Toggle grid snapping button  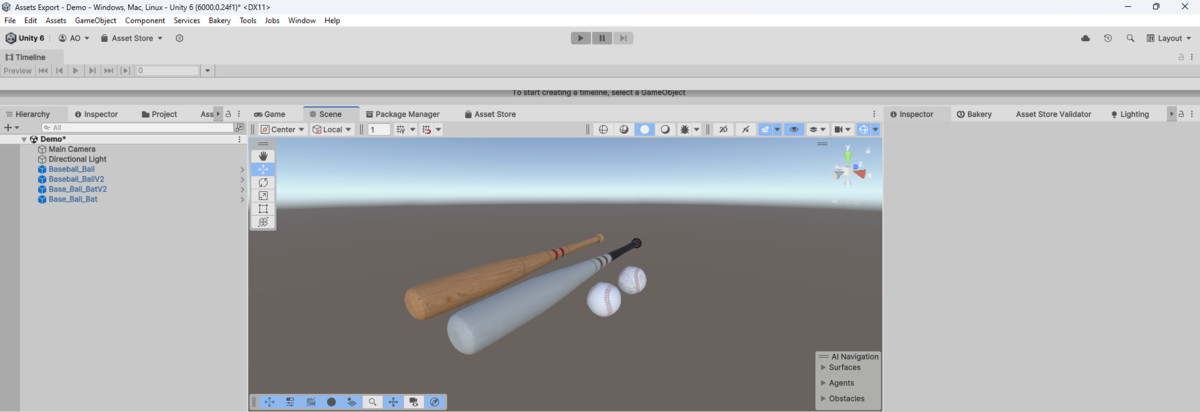[x=427, y=129]
